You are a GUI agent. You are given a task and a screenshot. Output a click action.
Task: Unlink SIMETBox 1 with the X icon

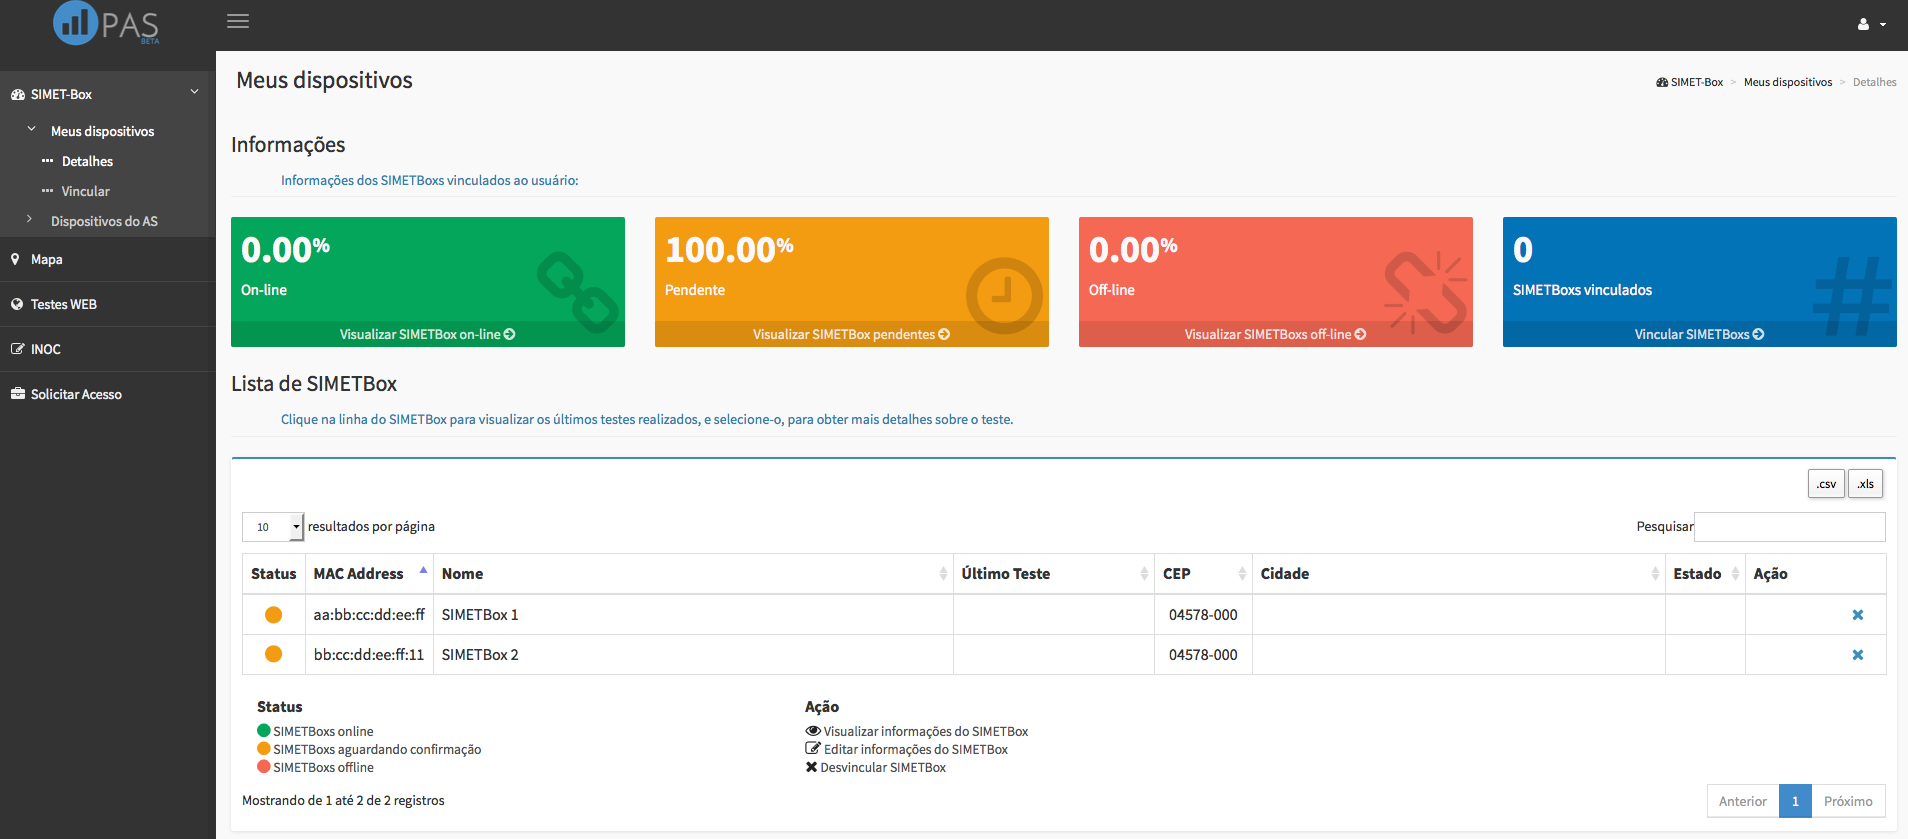tap(1858, 615)
